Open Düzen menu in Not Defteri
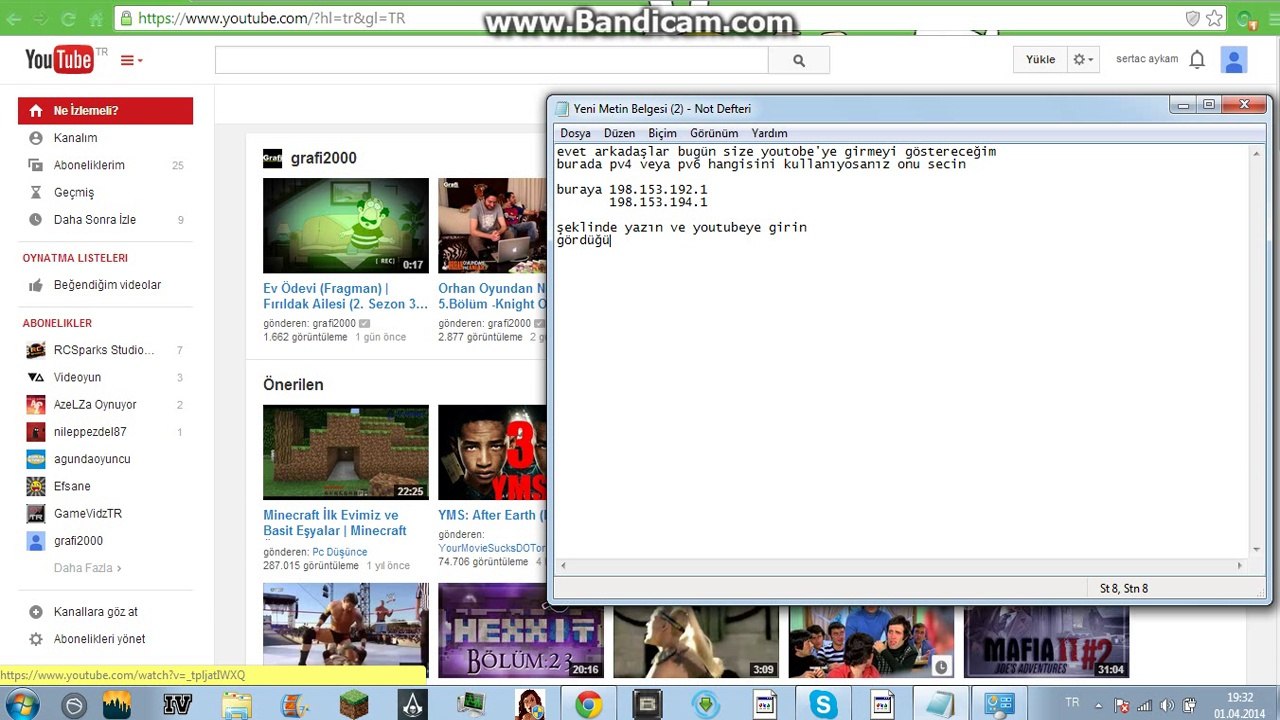 [x=619, y=133]
